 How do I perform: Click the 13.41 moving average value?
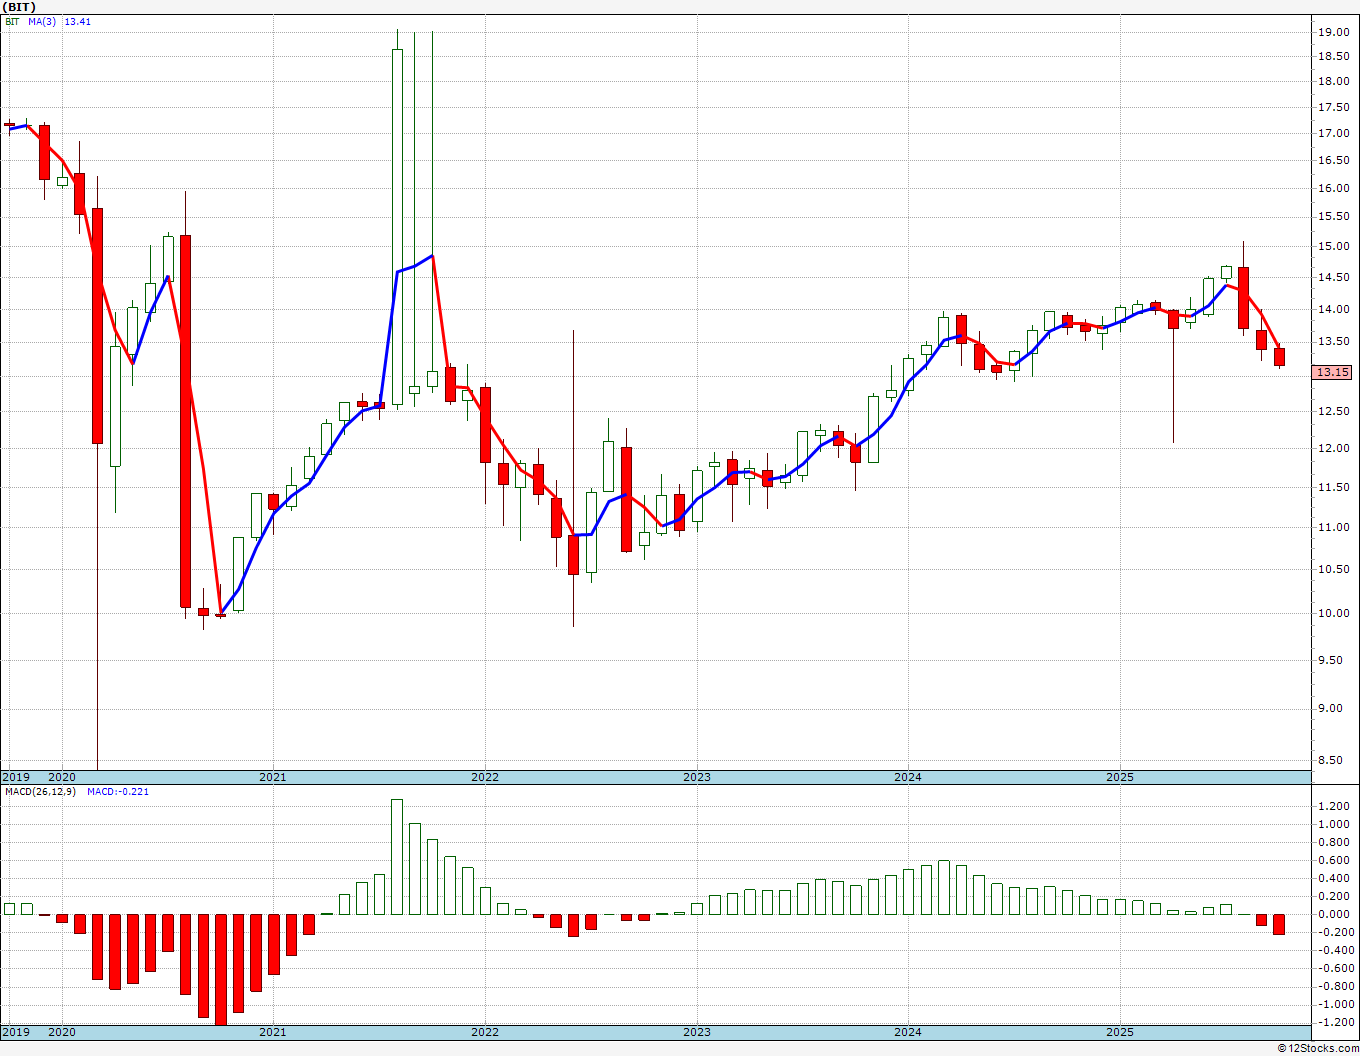[78, 21]
